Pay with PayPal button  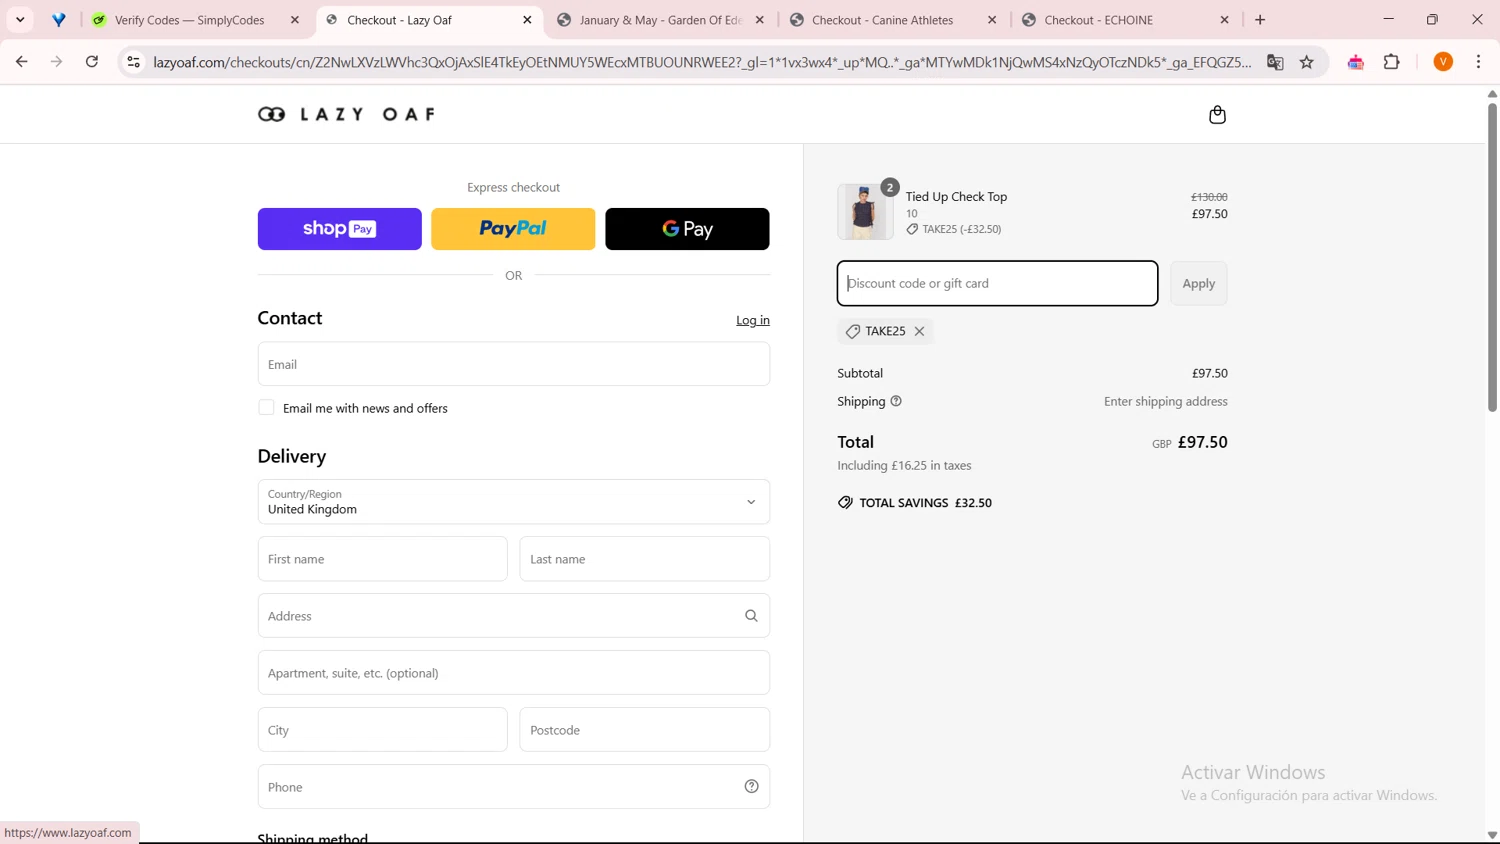coord(513,229)
